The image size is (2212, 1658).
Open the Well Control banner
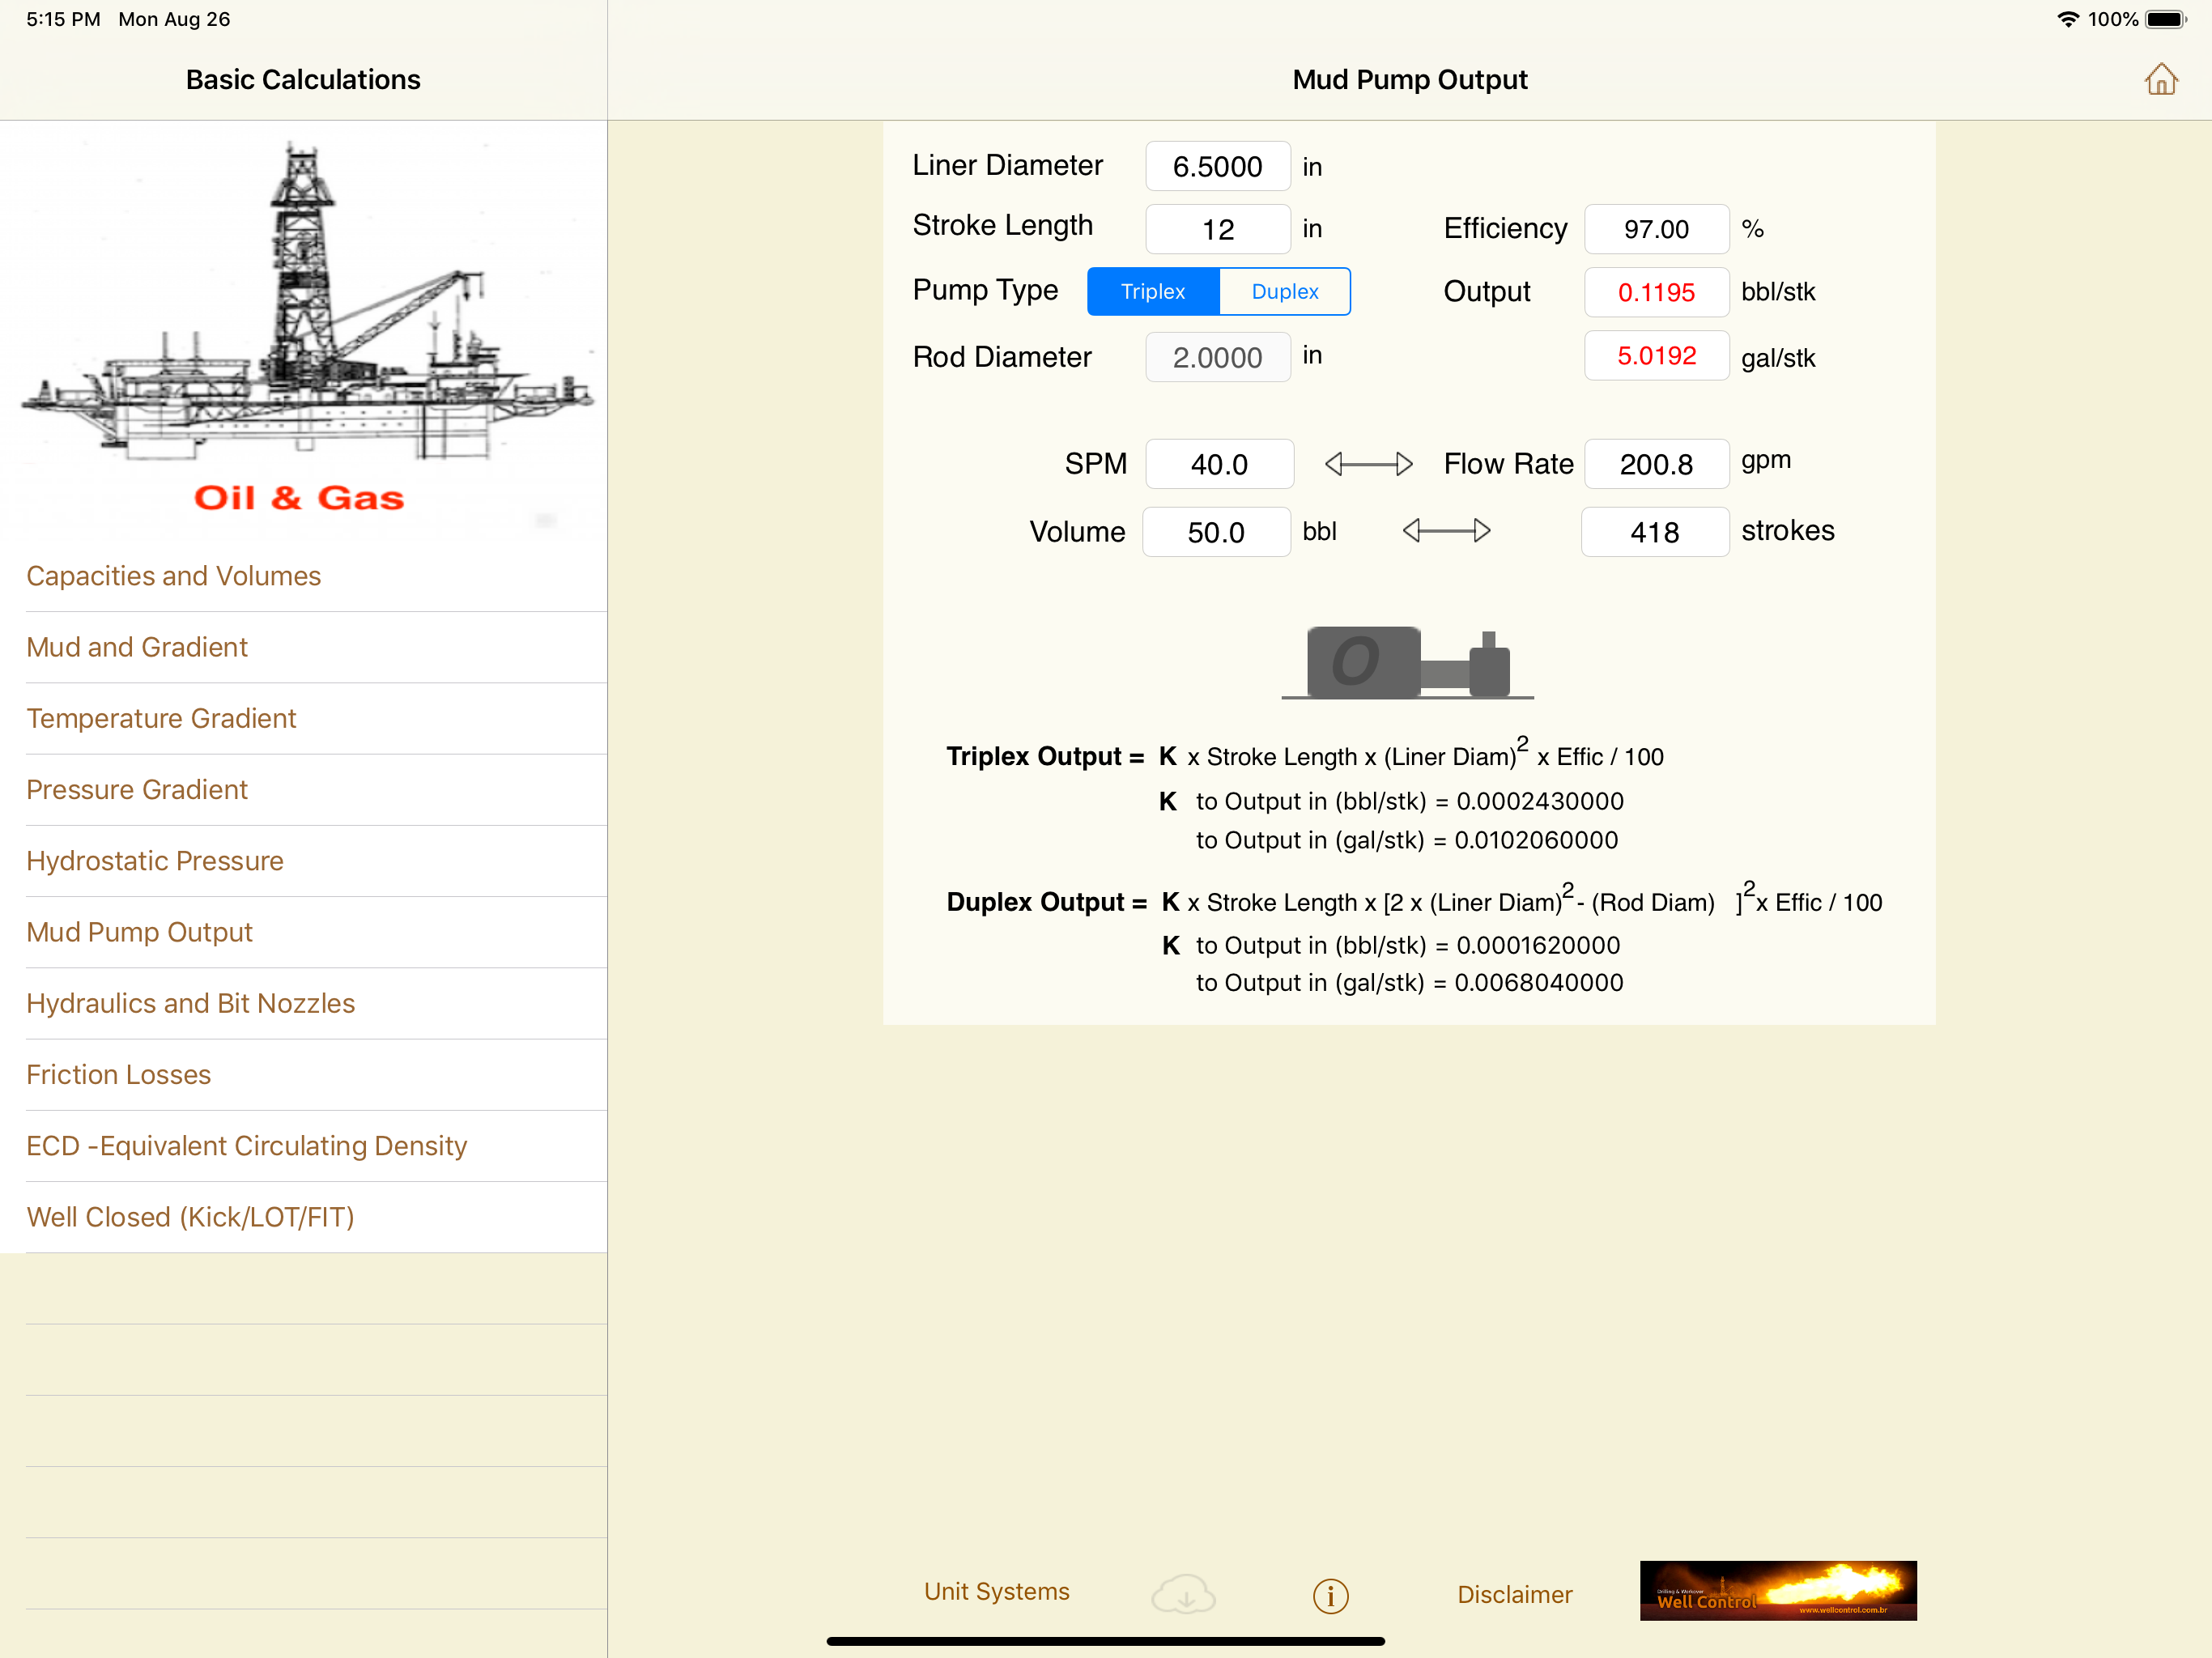1777,1590
